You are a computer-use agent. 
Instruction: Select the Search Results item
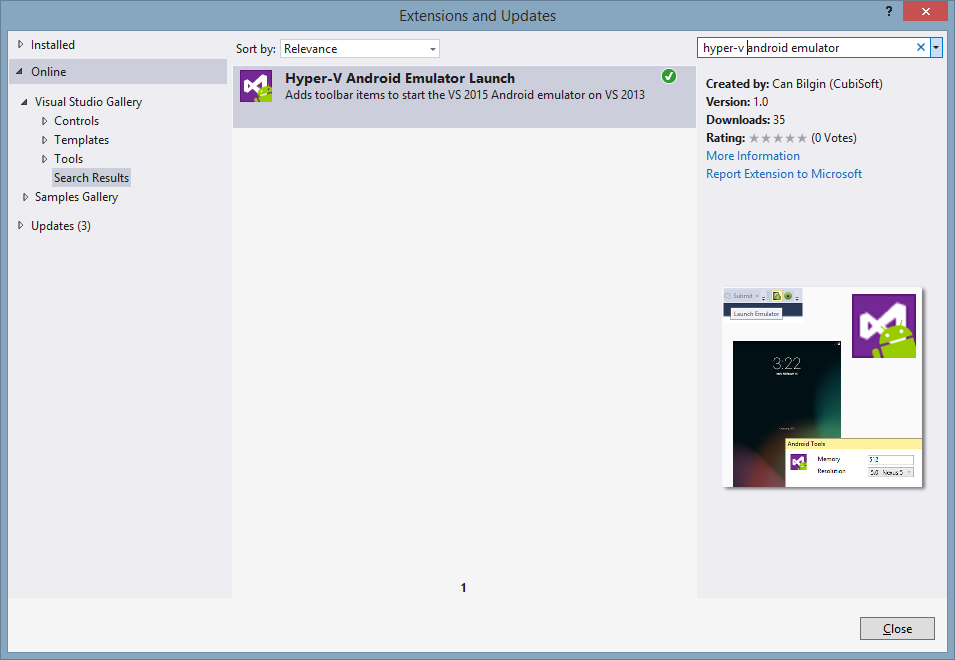tap(91, 178)
